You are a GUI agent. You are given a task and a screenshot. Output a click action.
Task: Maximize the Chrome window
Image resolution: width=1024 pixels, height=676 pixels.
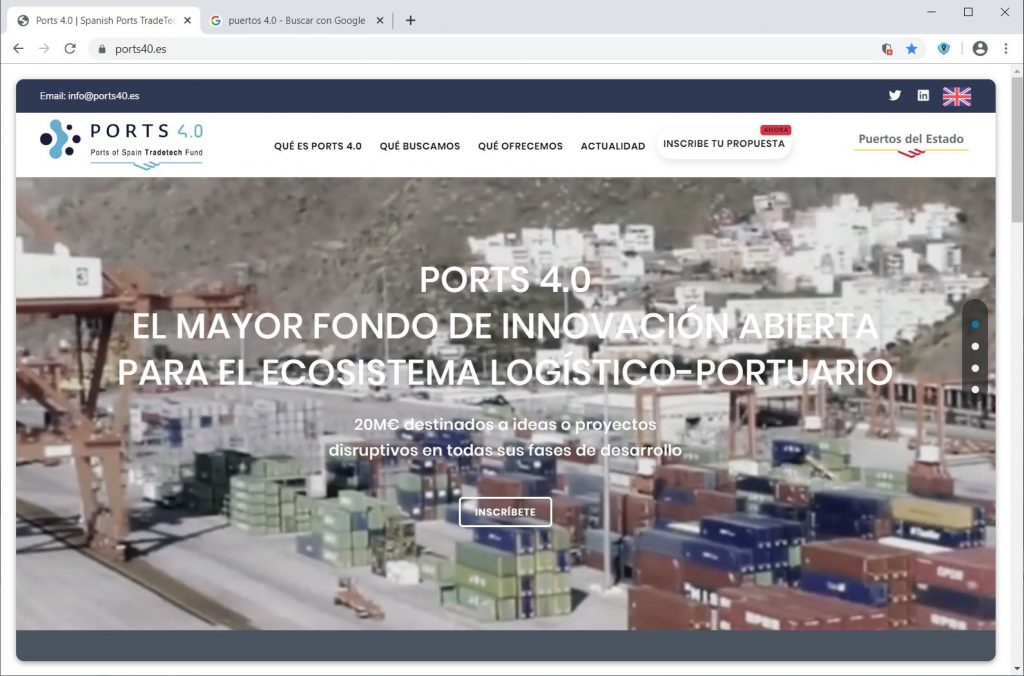click(968, 12)
